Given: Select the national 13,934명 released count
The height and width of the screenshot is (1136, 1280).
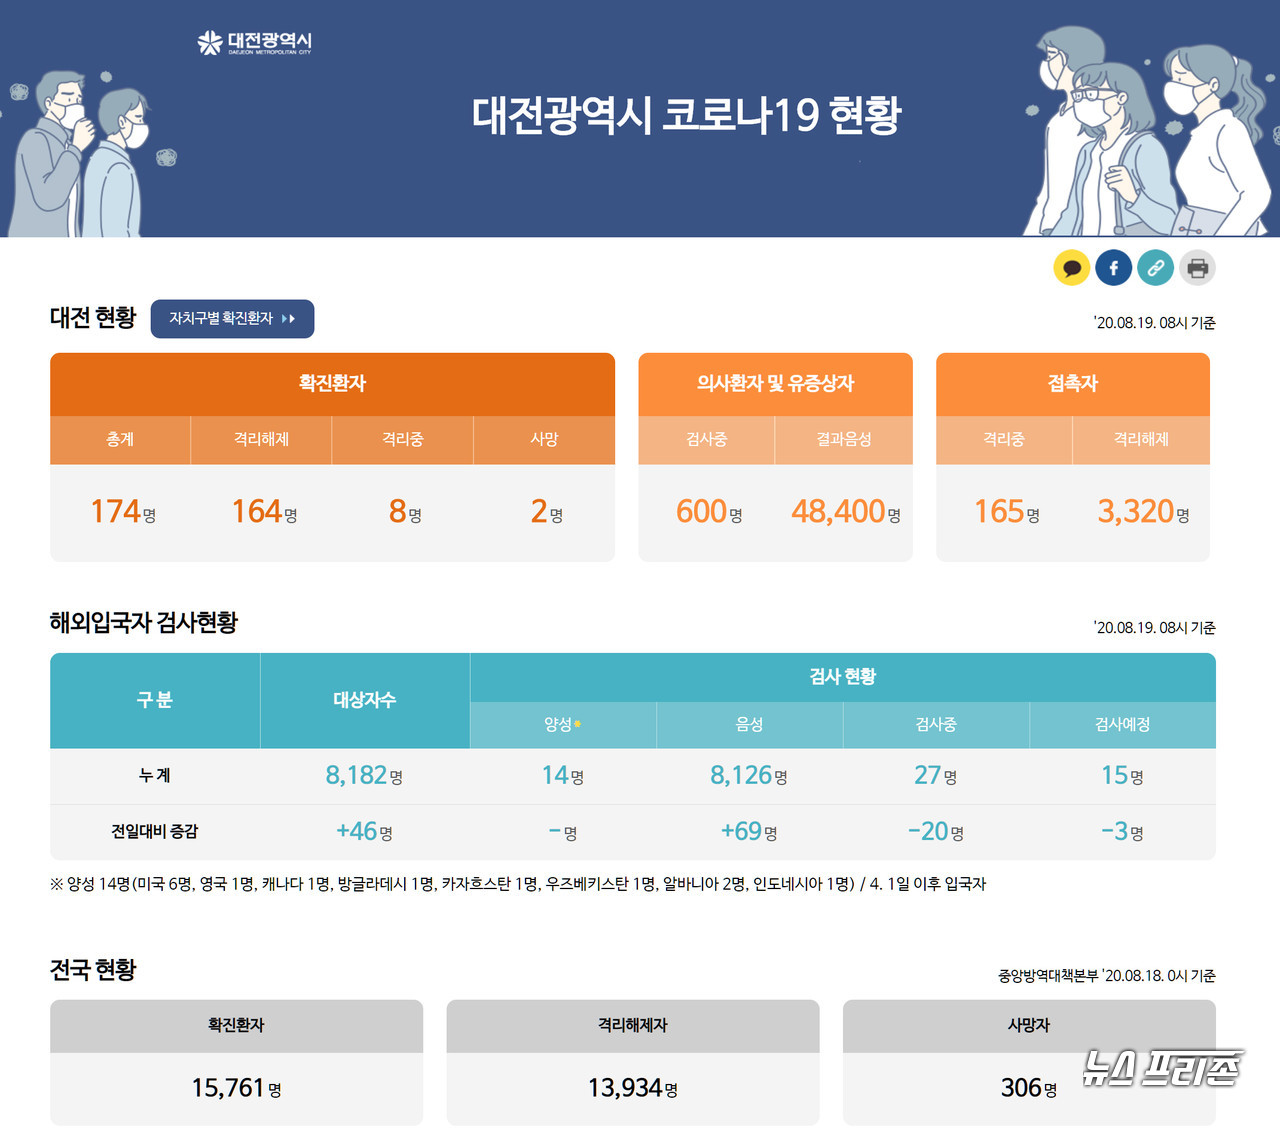Looking at the screenshot, I should click(633, 1088).
